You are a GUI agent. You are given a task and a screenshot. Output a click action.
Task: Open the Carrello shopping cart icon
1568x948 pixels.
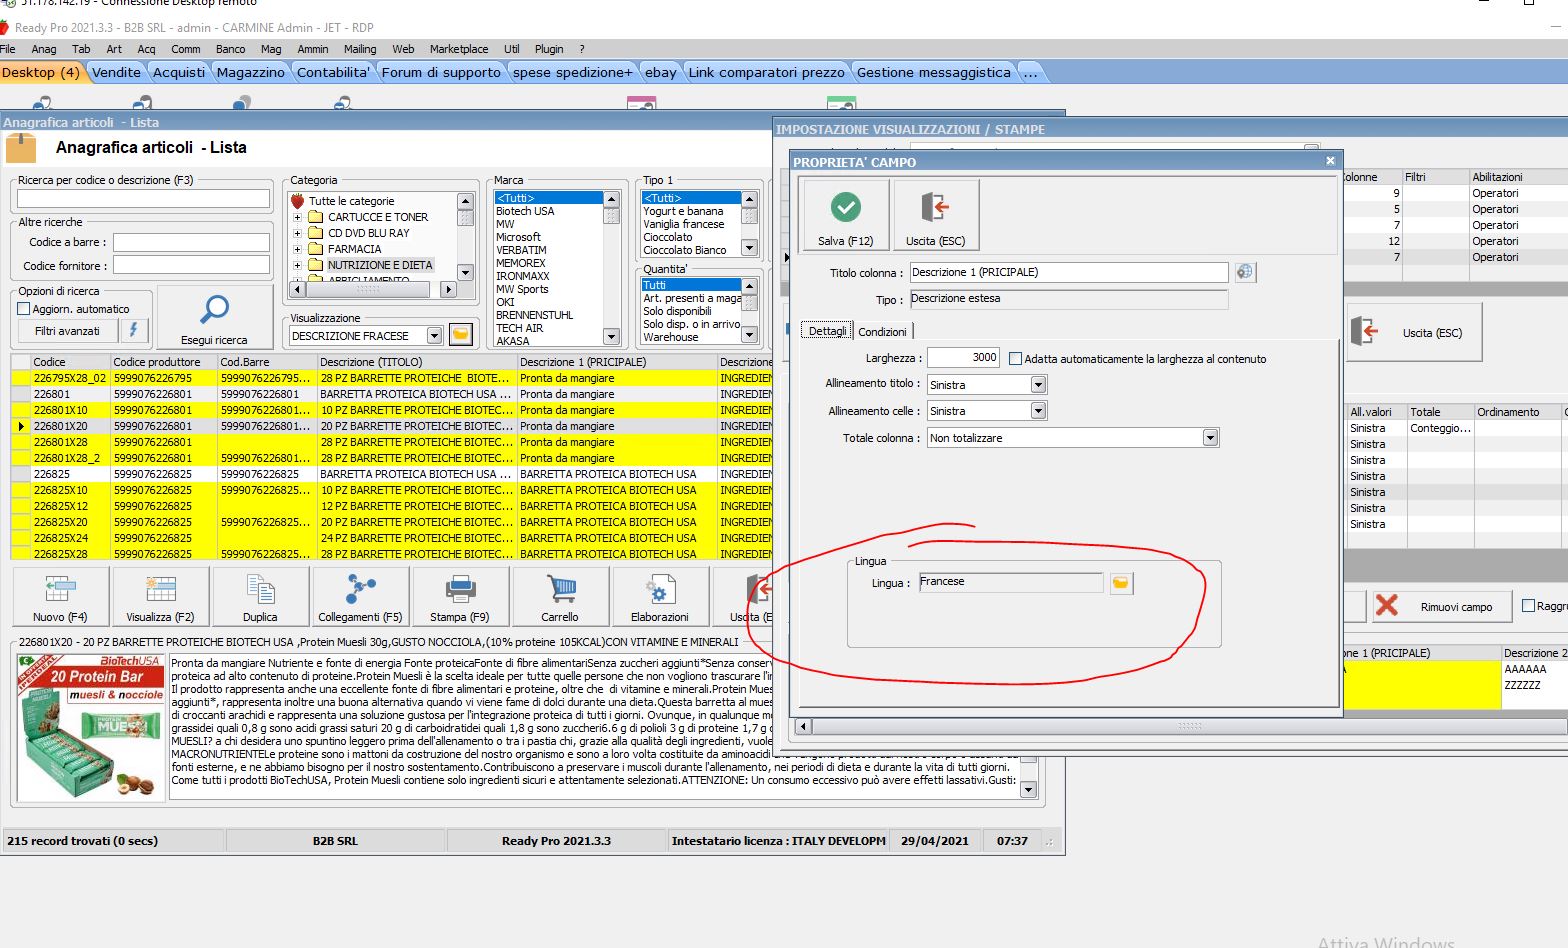560,590
